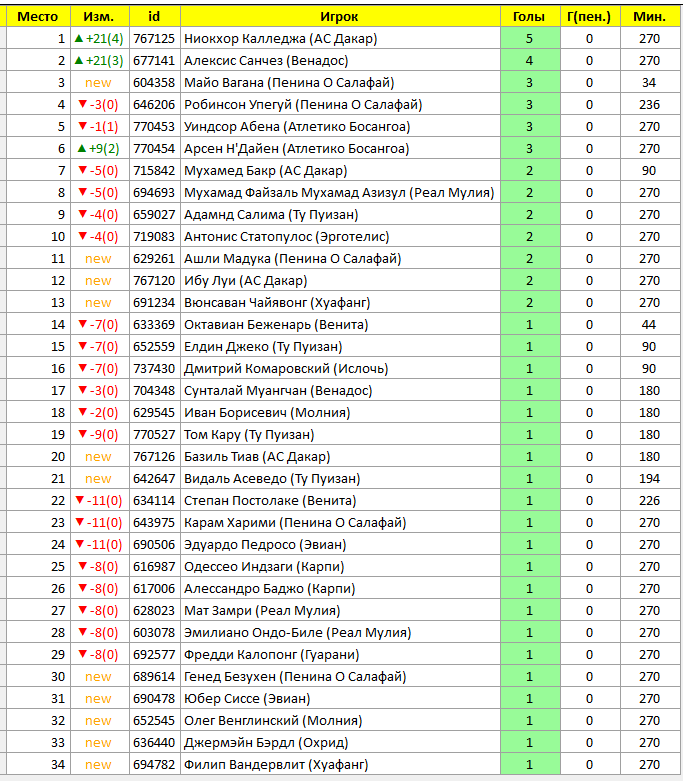683x781 pixels.
Task: Select player Юбер Сиссе (Эвиан)
Action: 247,698
